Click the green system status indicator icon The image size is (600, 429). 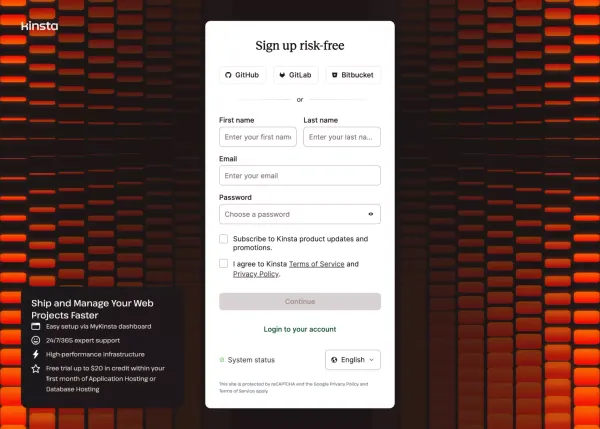(222, 360)
